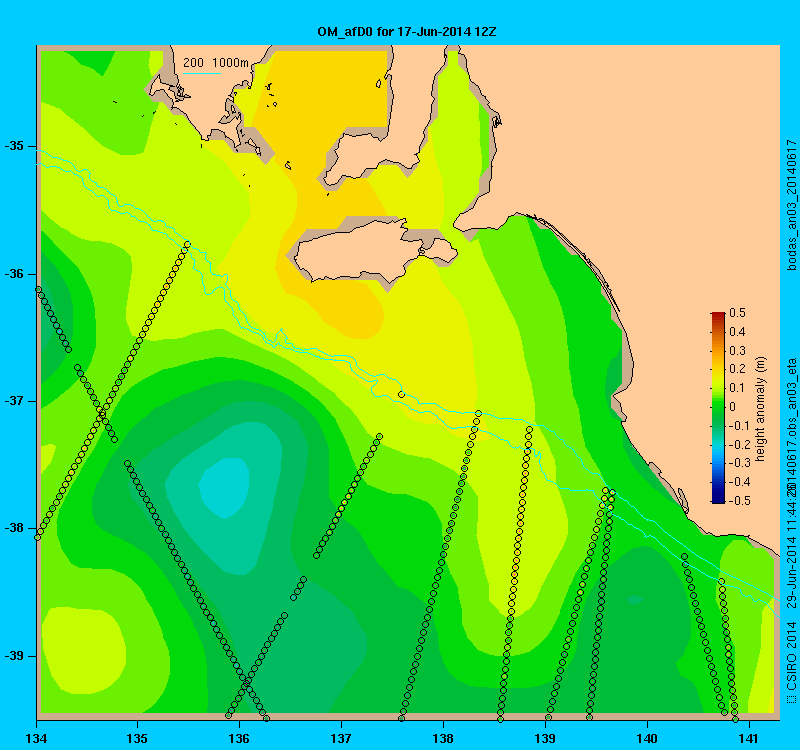Click the cyan legend line under "200 1000m"
Screen dimensions: 800x750
coord(202,73)
